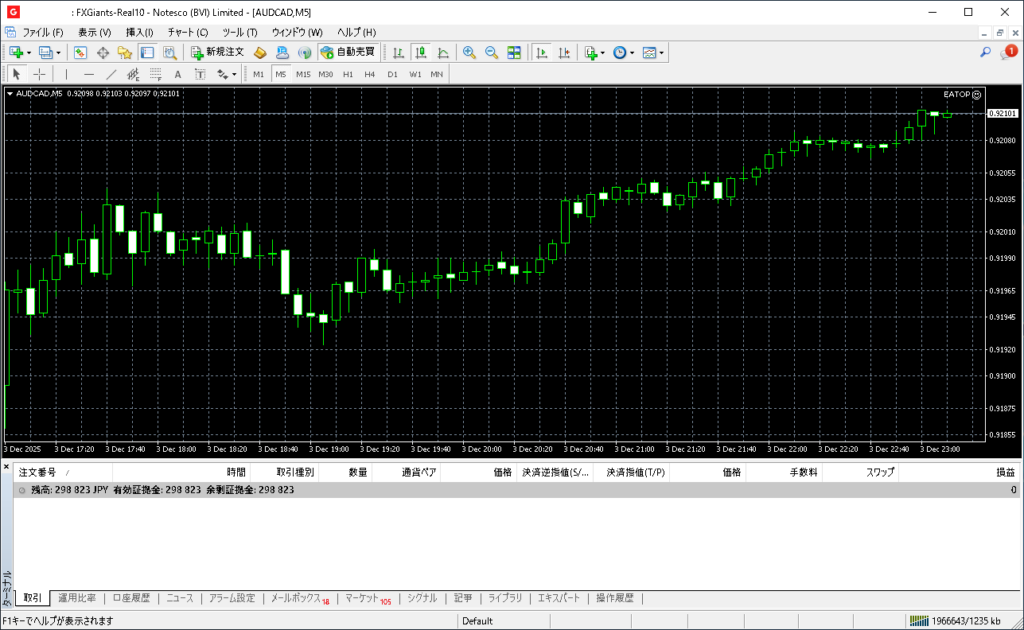Screen dimensions: 1024x630
Task: Toggle the chart auto scroll button
Action: click(x=541, y=52)
